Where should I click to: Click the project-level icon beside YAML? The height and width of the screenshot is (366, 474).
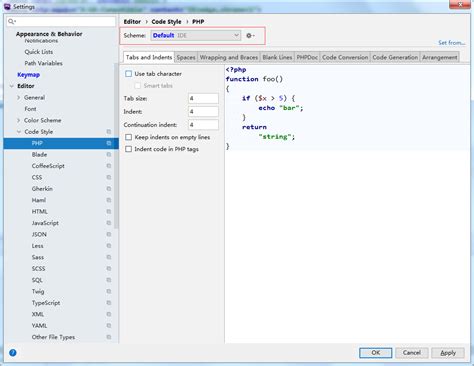coord(109,325)
